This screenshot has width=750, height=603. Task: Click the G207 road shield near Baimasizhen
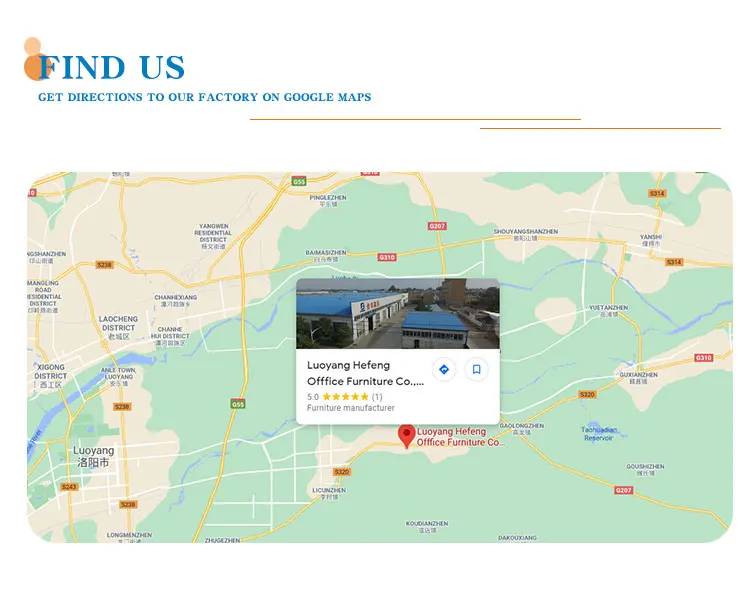[x=437, y=226]
